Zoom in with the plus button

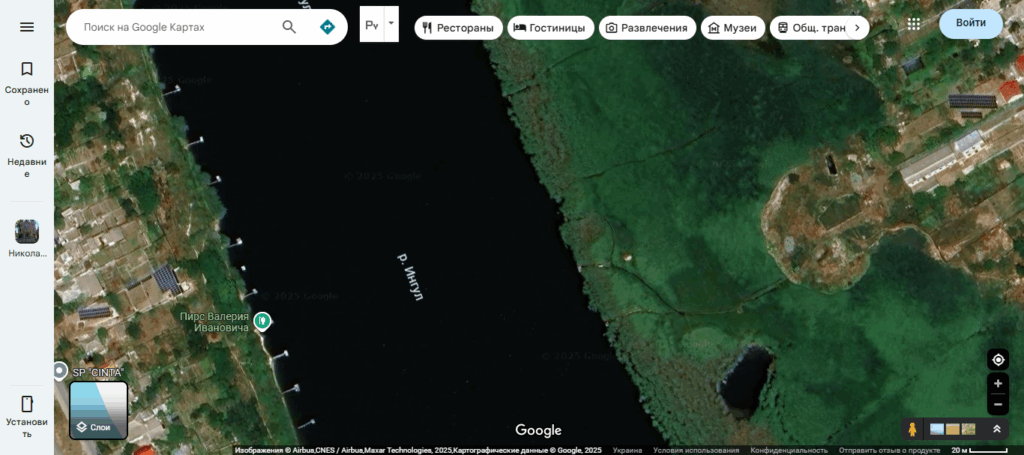click(997, 384)
